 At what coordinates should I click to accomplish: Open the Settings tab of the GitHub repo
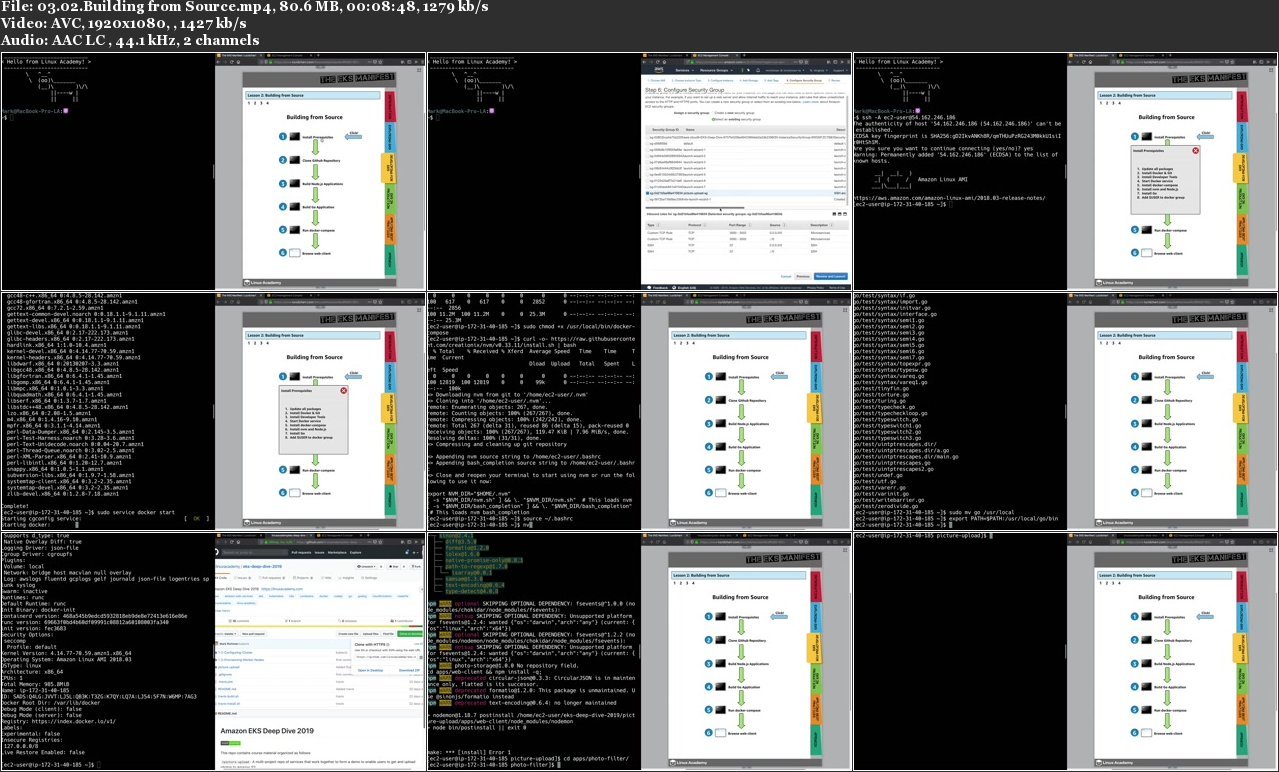[369, 578]
